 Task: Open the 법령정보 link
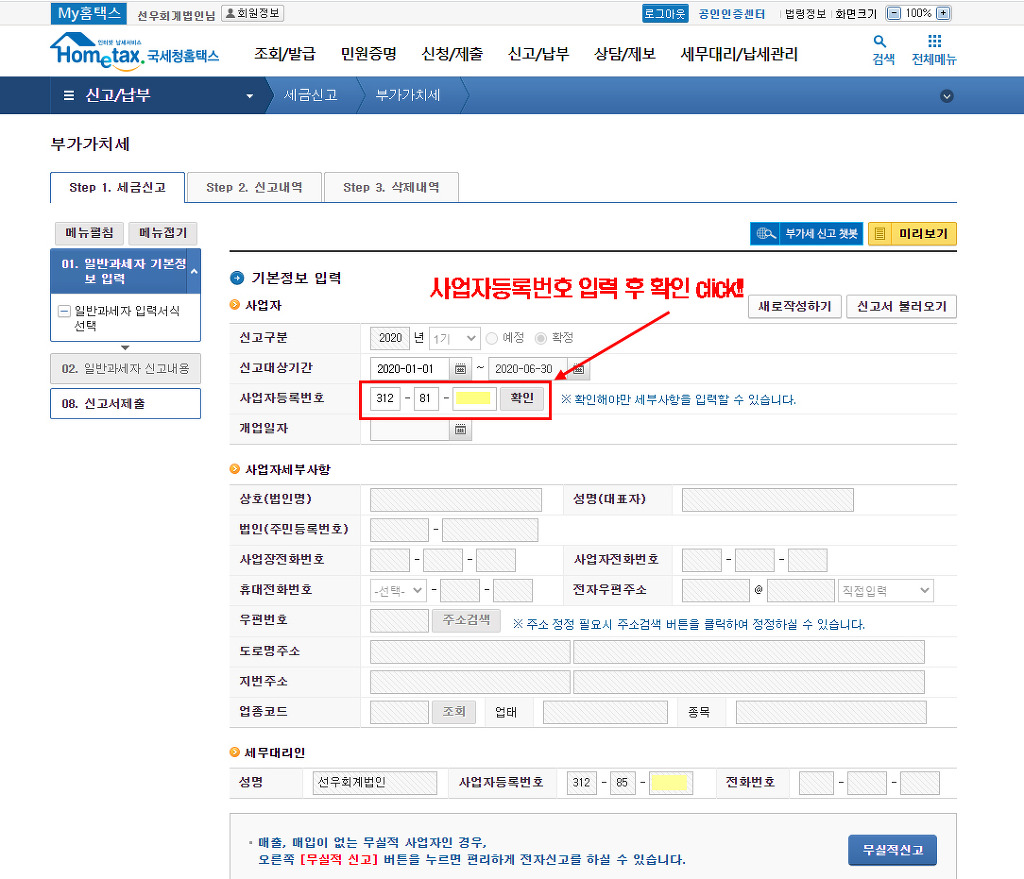tap(805, 14)
